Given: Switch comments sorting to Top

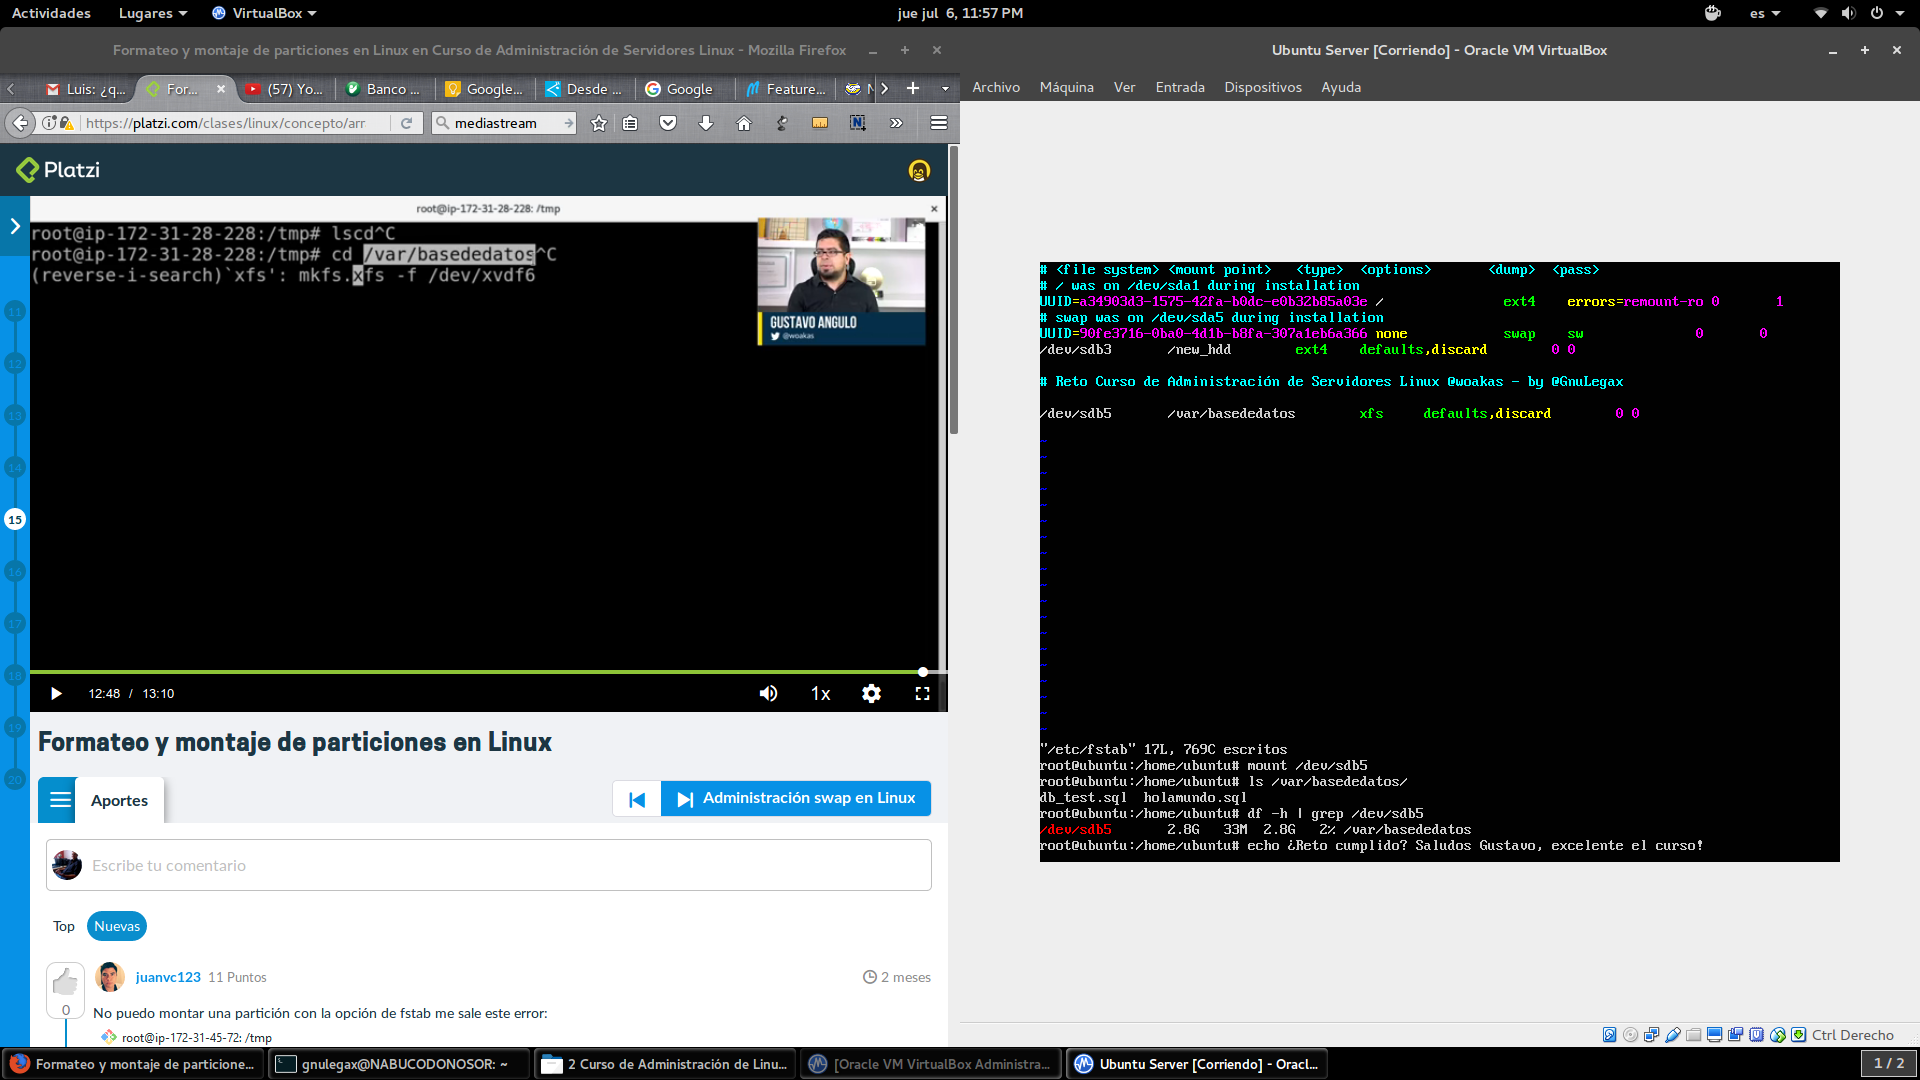Looking at the screenshot, I should click(x=64, y=926).
